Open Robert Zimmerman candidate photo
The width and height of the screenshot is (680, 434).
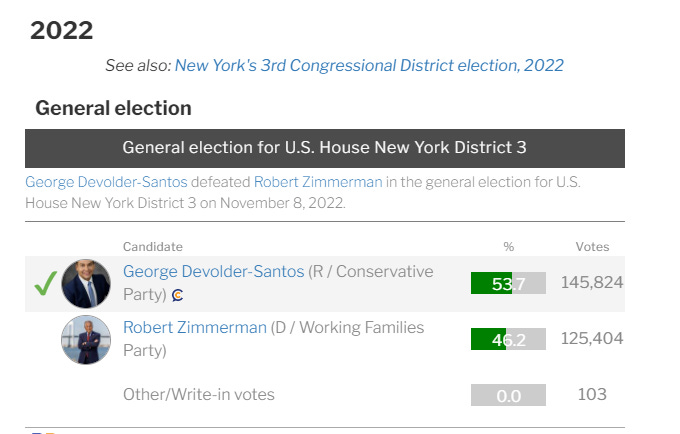86,339
